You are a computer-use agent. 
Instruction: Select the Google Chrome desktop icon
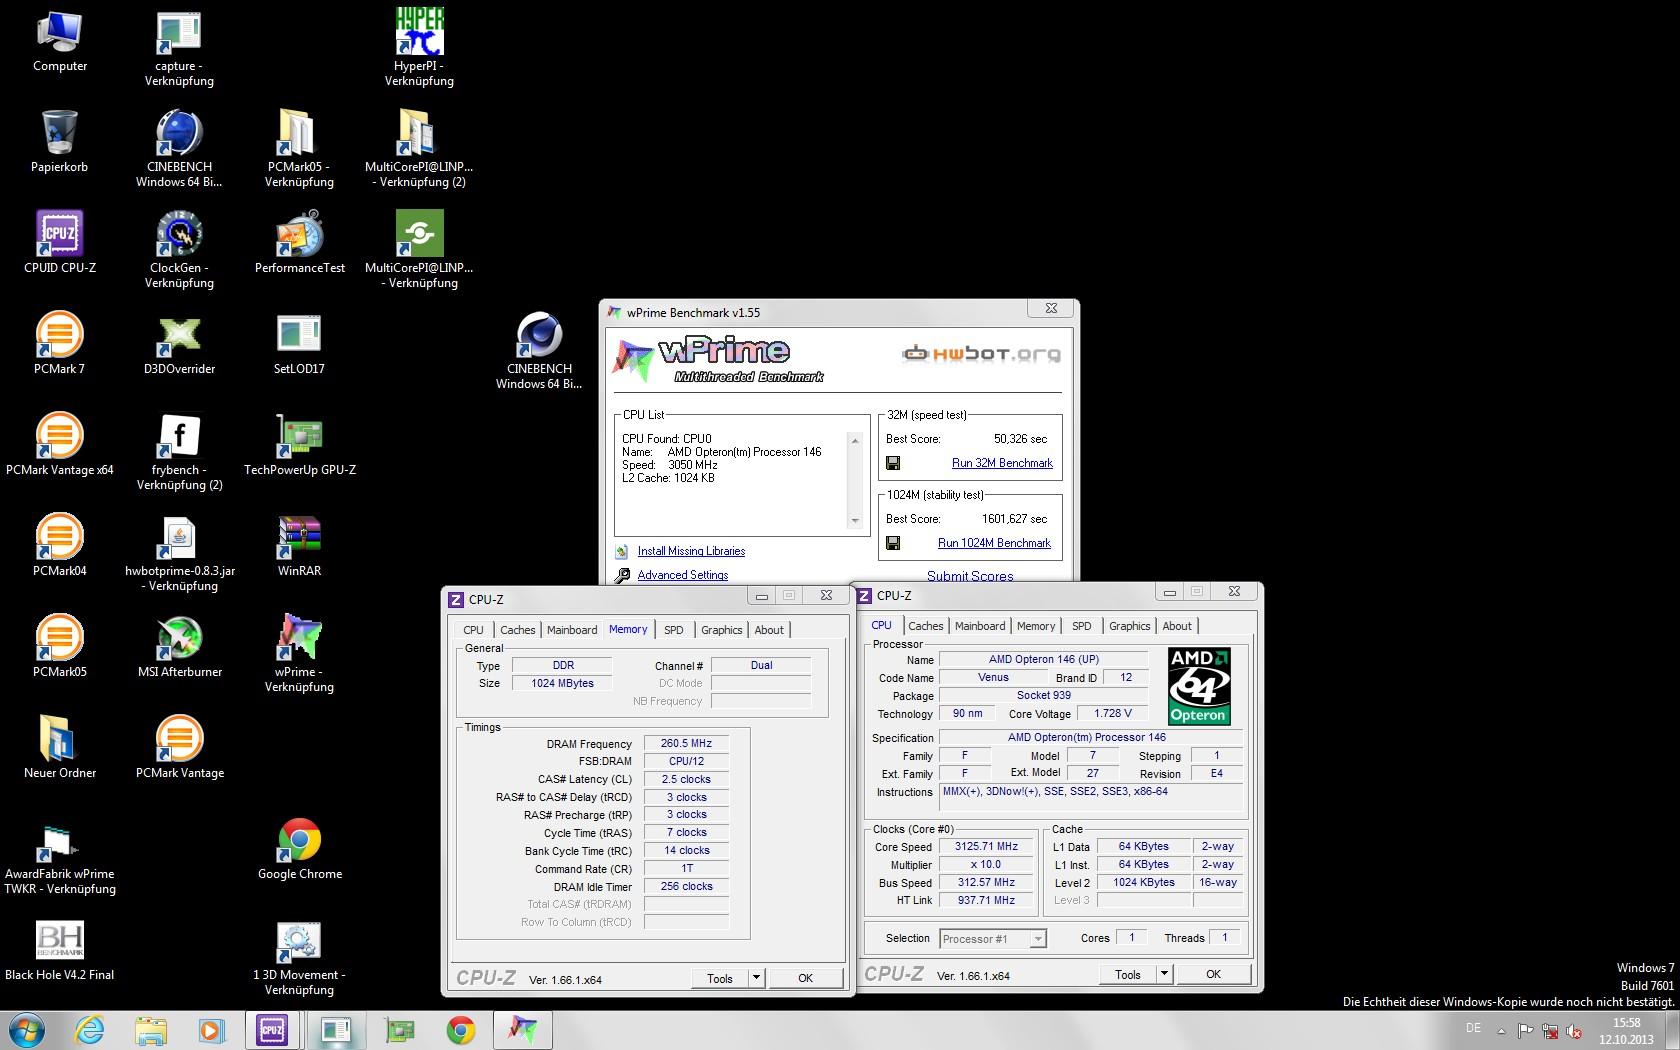(300, 848)
